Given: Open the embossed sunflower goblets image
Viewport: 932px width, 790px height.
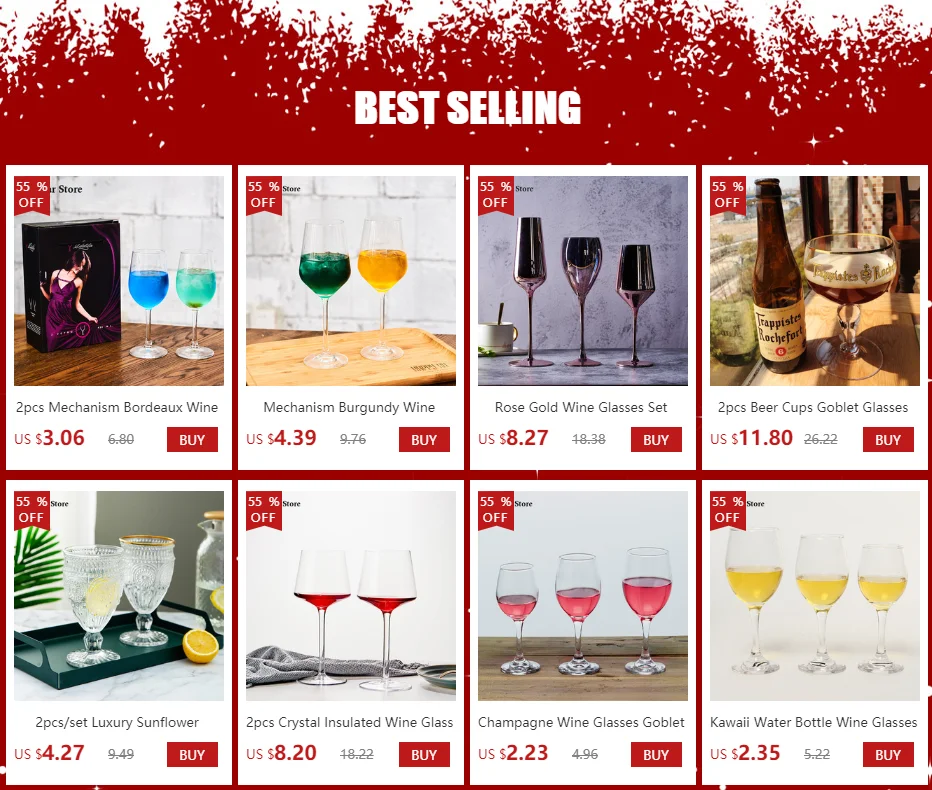Looking at the screenshot, I should tap(119, 596).
